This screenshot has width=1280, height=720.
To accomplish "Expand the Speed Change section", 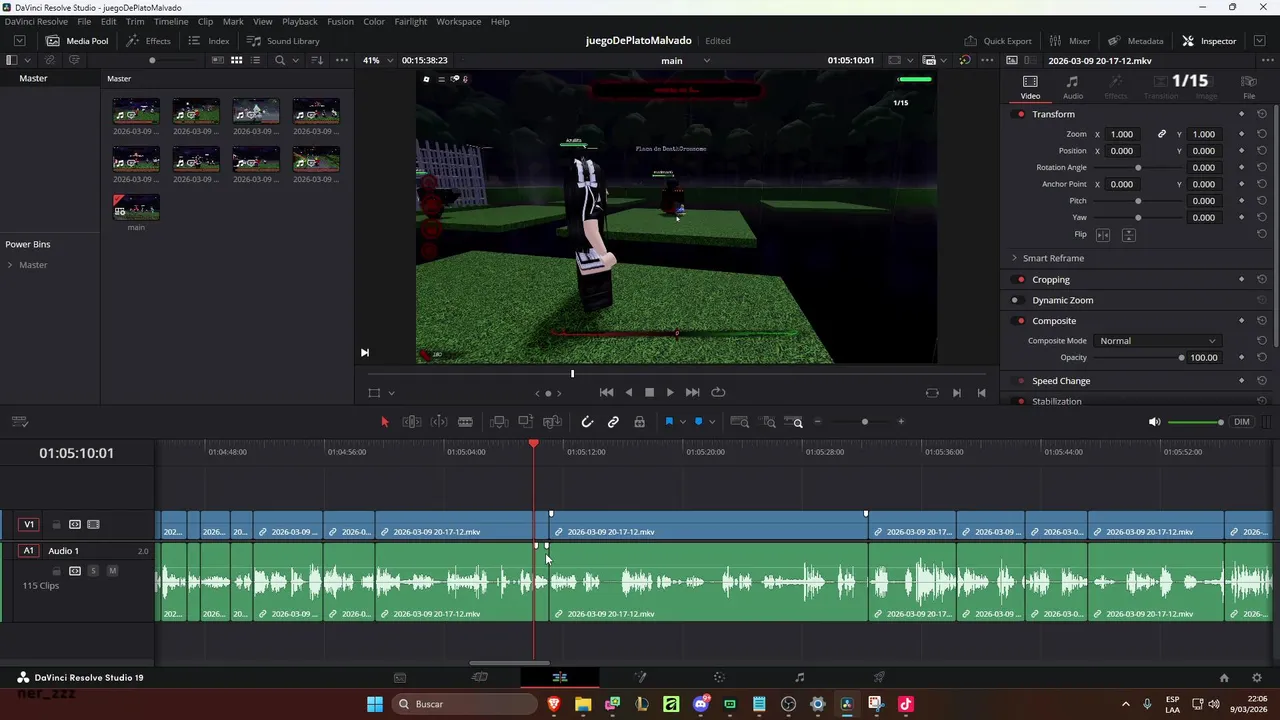I will click(1061, 381).
